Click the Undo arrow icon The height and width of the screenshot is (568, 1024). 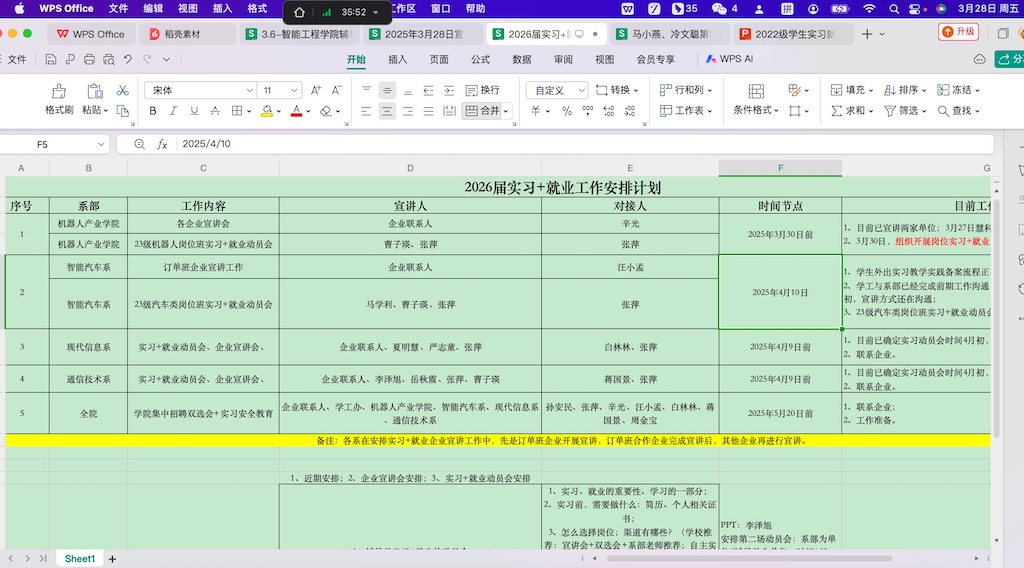pyautogui.click(x=128, y=59)
